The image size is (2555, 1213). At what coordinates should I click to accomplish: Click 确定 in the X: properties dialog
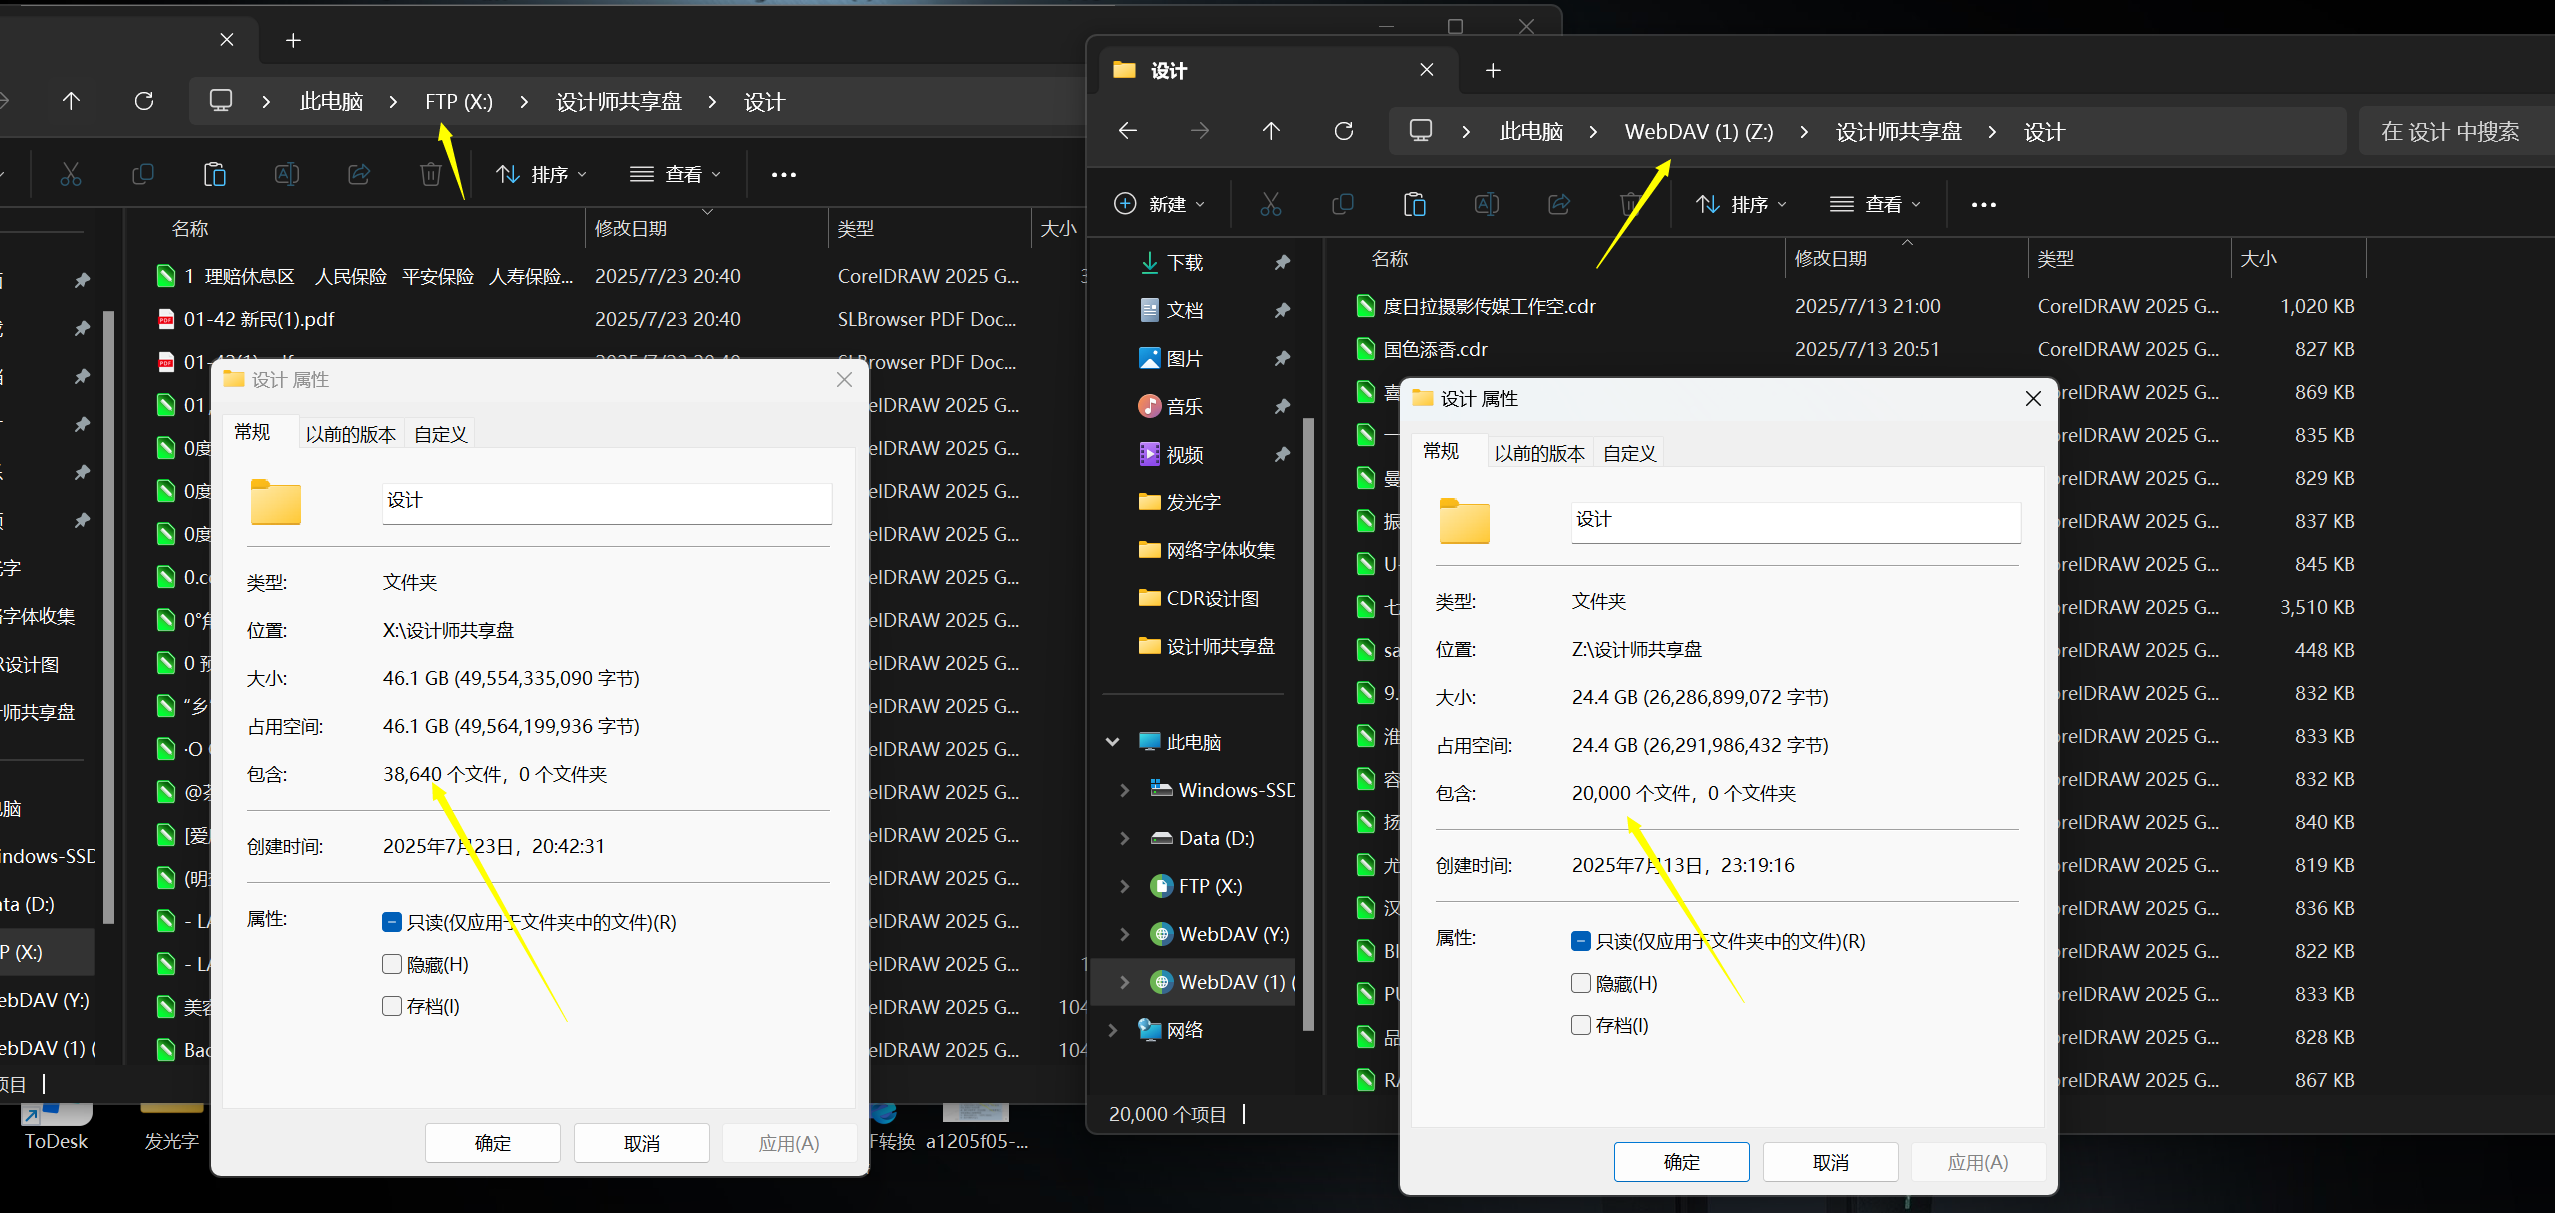492,1143
